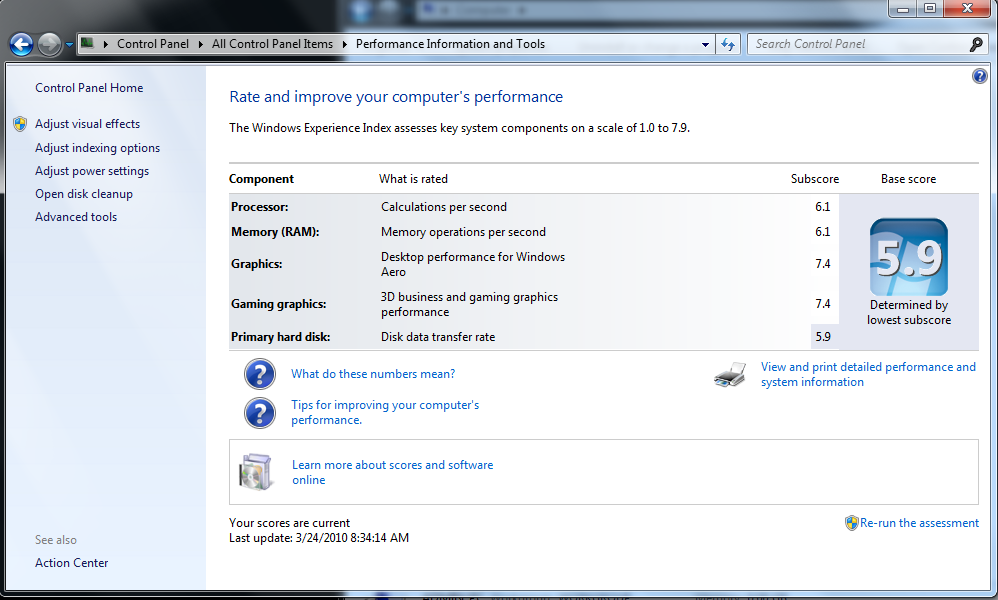Viewport: 998px width, 600px height.
Task: Click the greyed Forward arrow button
Action: 49,45
